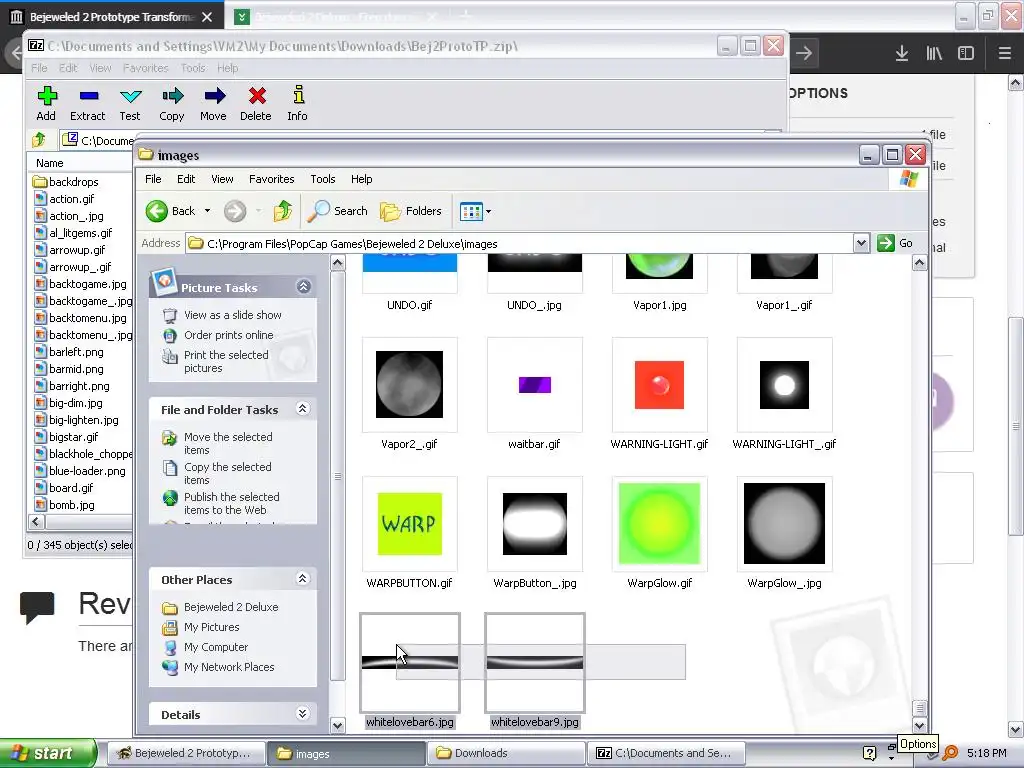Screen dimensions: 1024x768
Task: Click the Views icon in Explorer toolbar
Action: [x=471, y=211]
